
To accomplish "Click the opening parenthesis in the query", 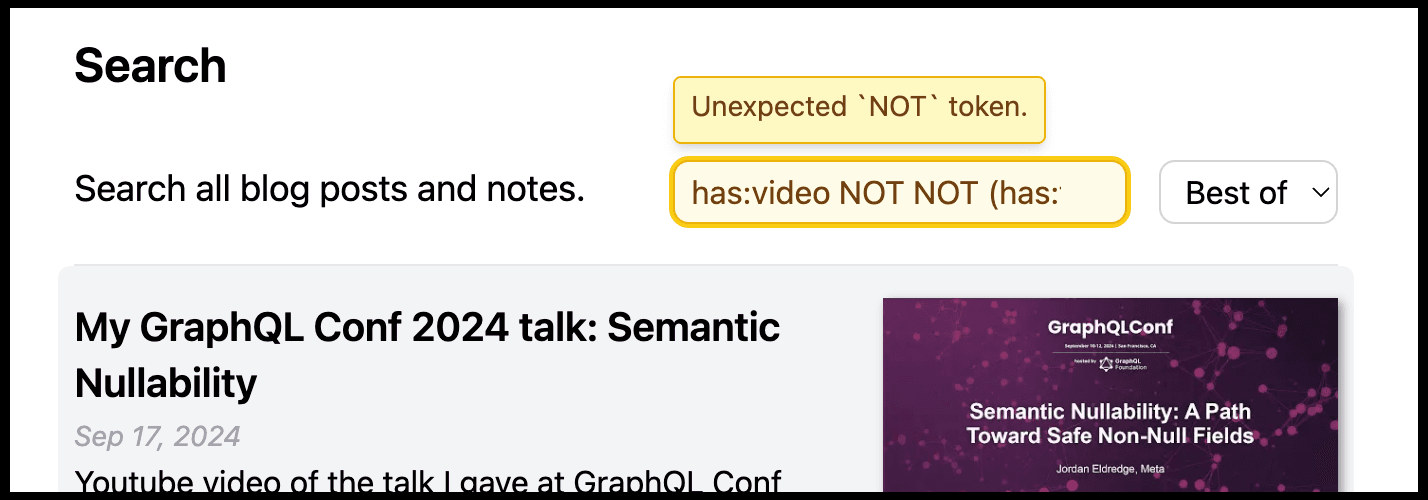I will pos(995,192).
